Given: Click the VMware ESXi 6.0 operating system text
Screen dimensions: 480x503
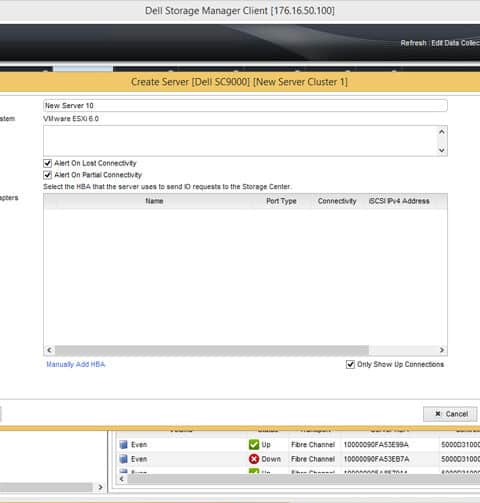Looking at the screenshot, I should [x=71, y=119].
